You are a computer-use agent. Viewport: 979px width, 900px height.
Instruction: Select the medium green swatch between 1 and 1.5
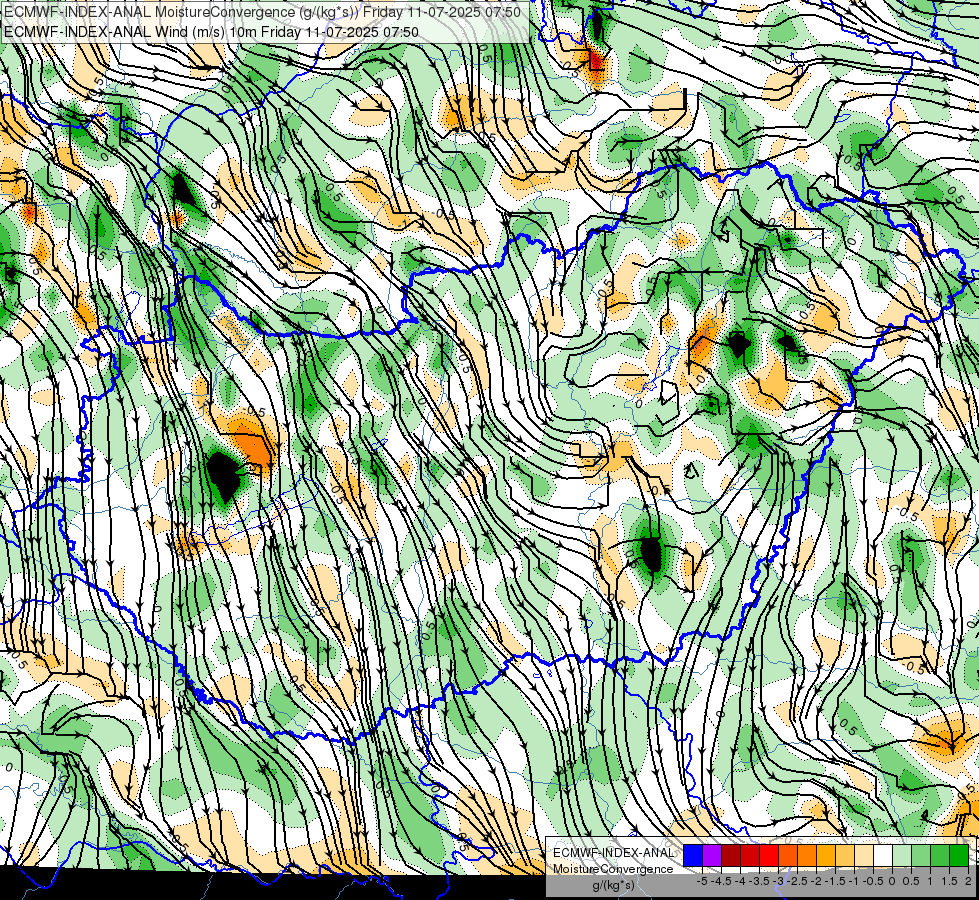(940, 855)
